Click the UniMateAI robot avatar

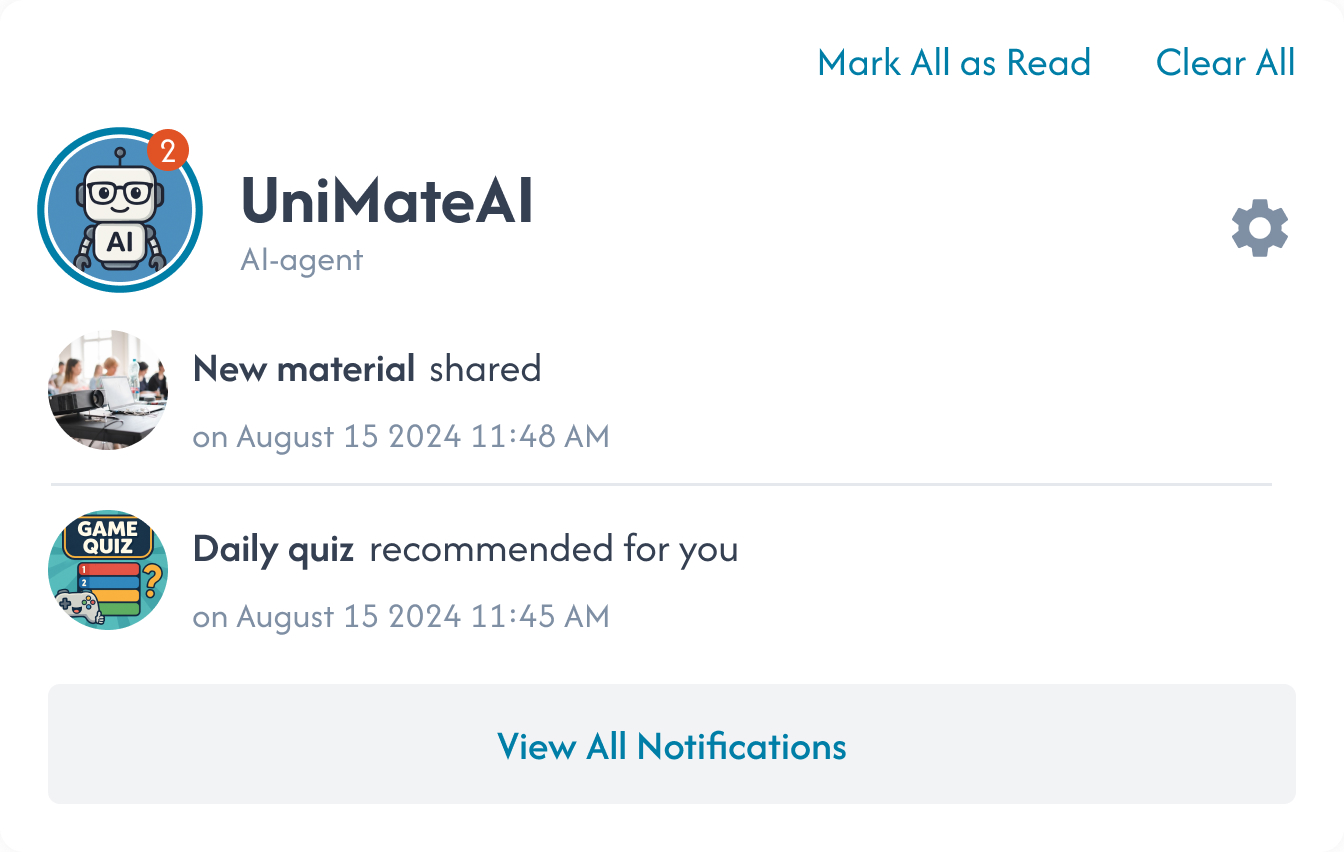[119, 209]
